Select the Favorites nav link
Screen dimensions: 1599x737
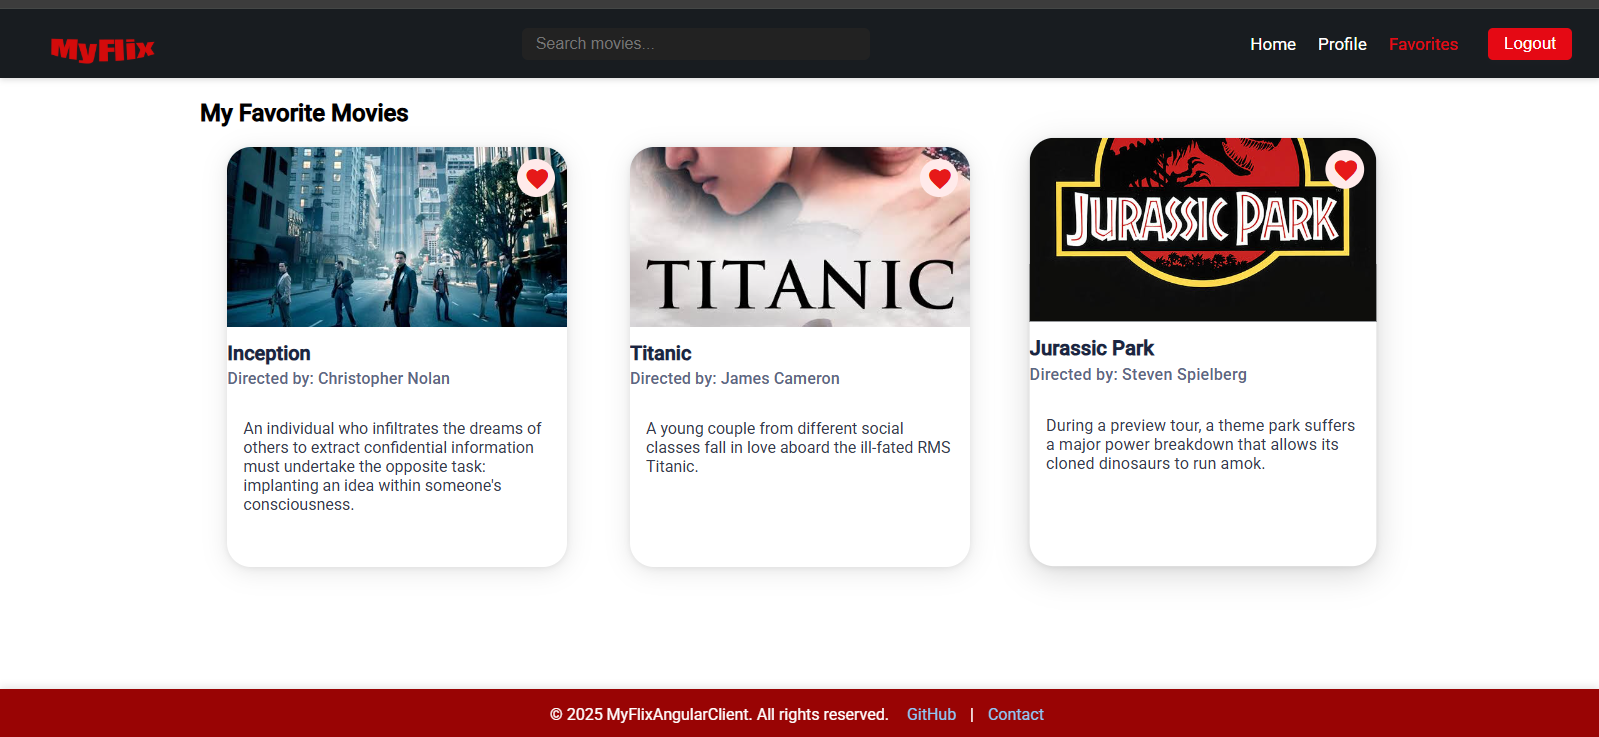(1423, 44)
